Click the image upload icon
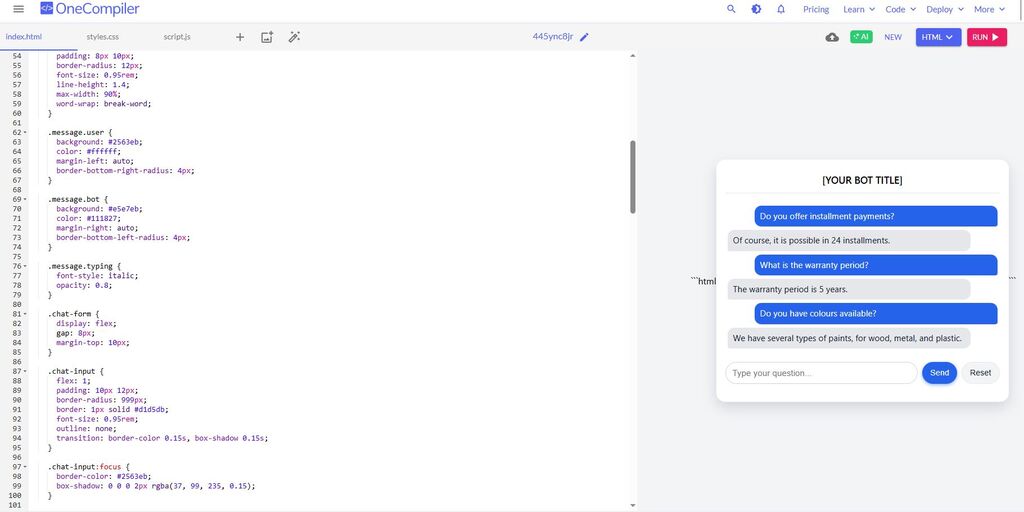This screenshot has width=1024, height=512. 267,37
